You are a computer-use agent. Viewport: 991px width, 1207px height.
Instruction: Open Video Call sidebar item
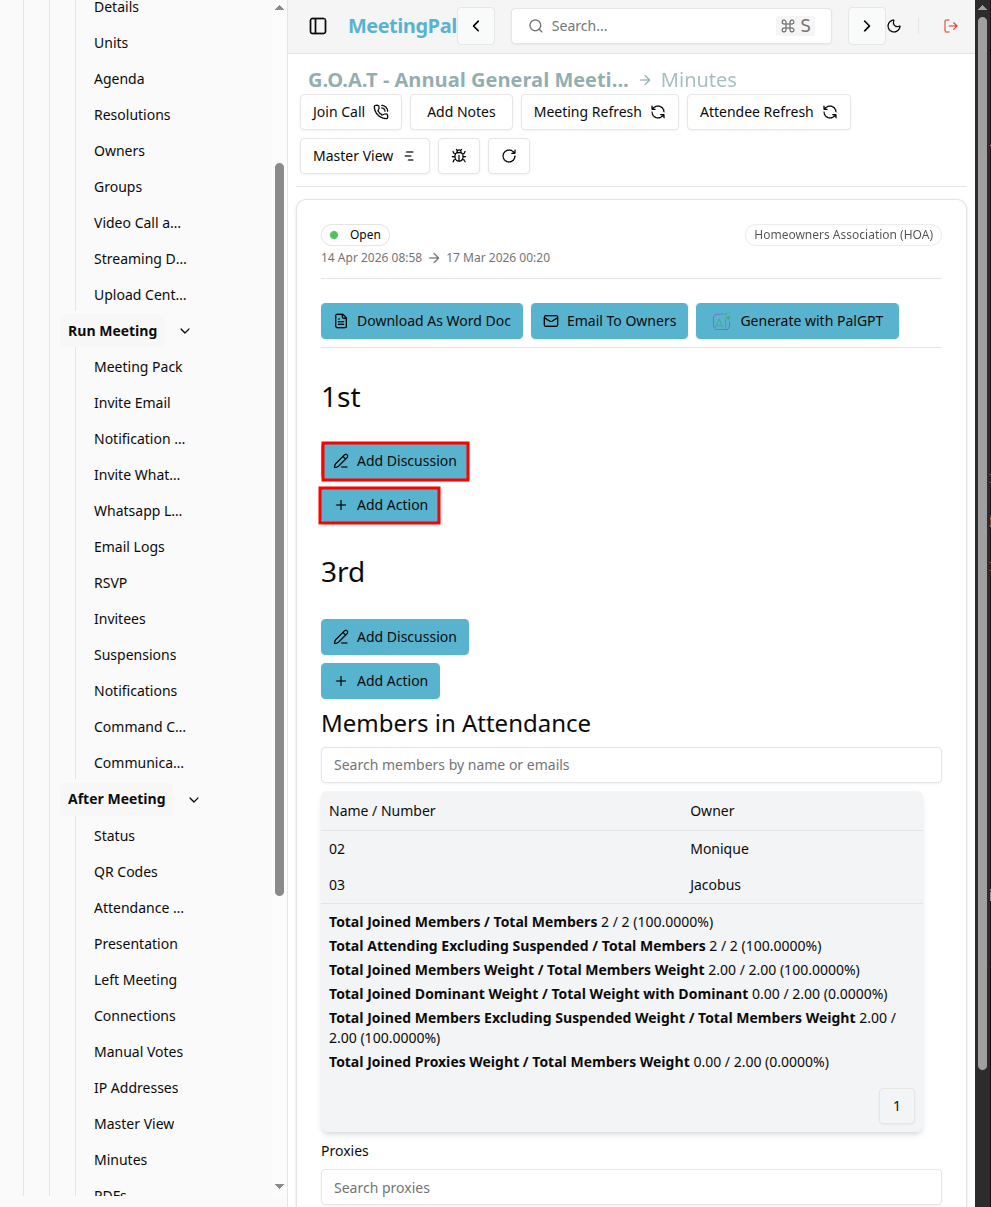click(x=138, y=223)
